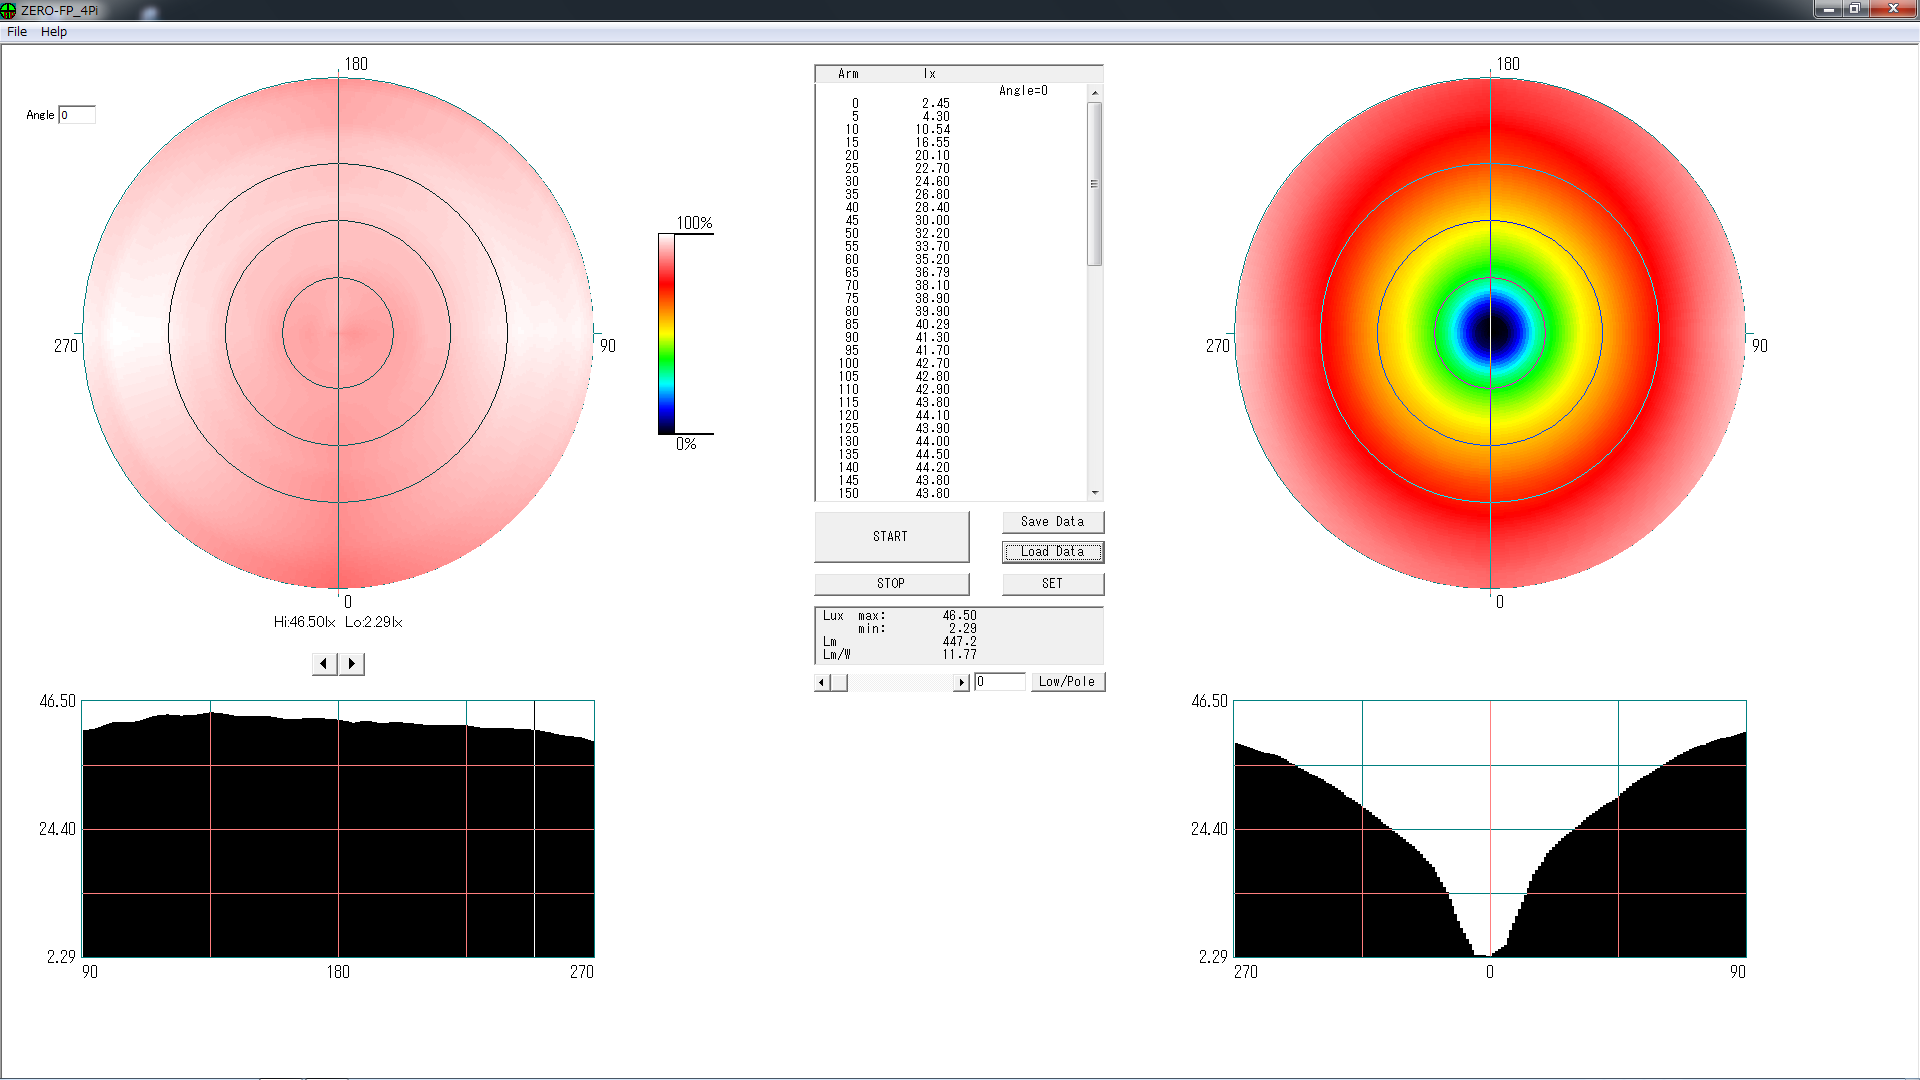Click the Save Data button

1052,522
